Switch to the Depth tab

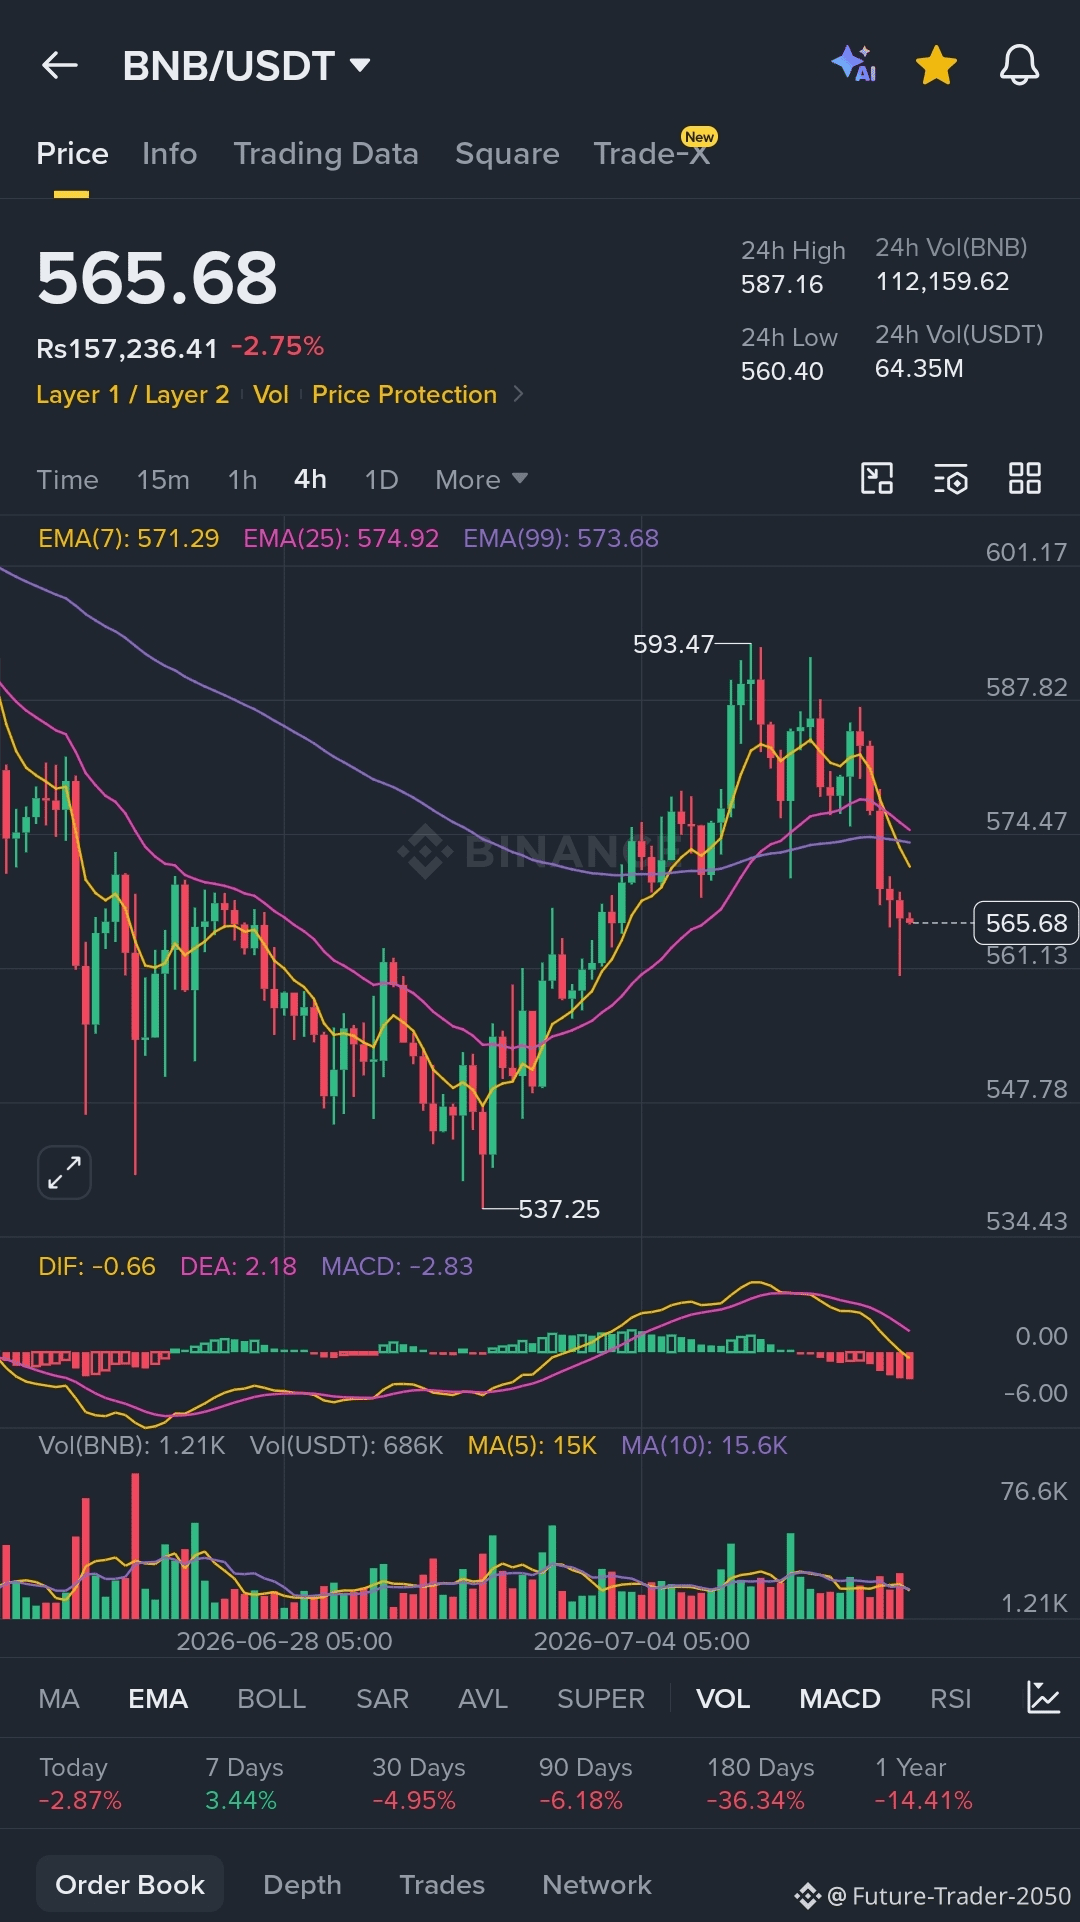302,1884
